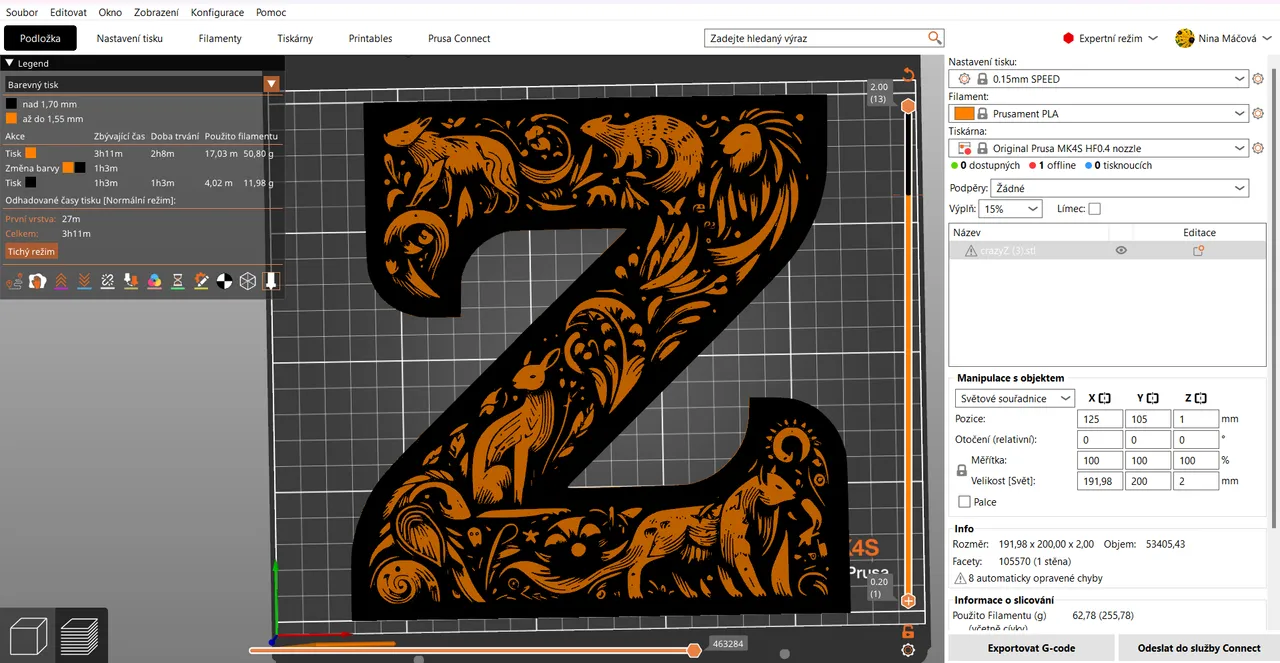Click the Exportovat G-code button
The image size is (1280, 663).
tap(1031, 648)
